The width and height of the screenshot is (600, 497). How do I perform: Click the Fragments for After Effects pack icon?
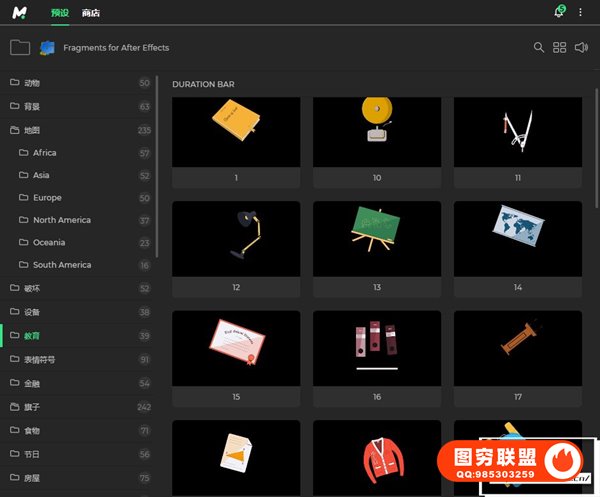pos(47,47)
